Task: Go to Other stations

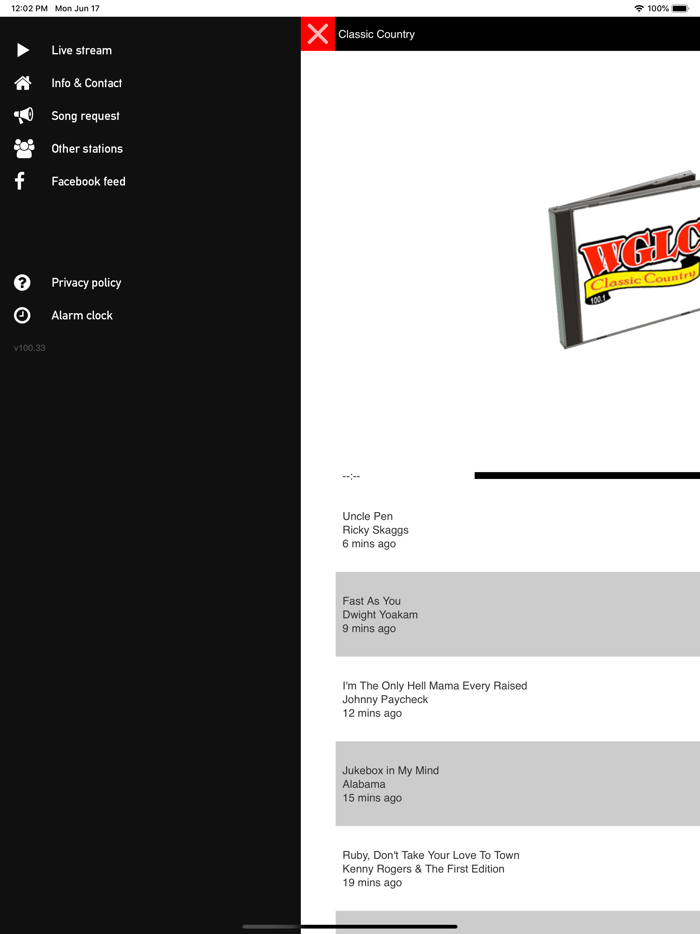Action: (87, 148)
